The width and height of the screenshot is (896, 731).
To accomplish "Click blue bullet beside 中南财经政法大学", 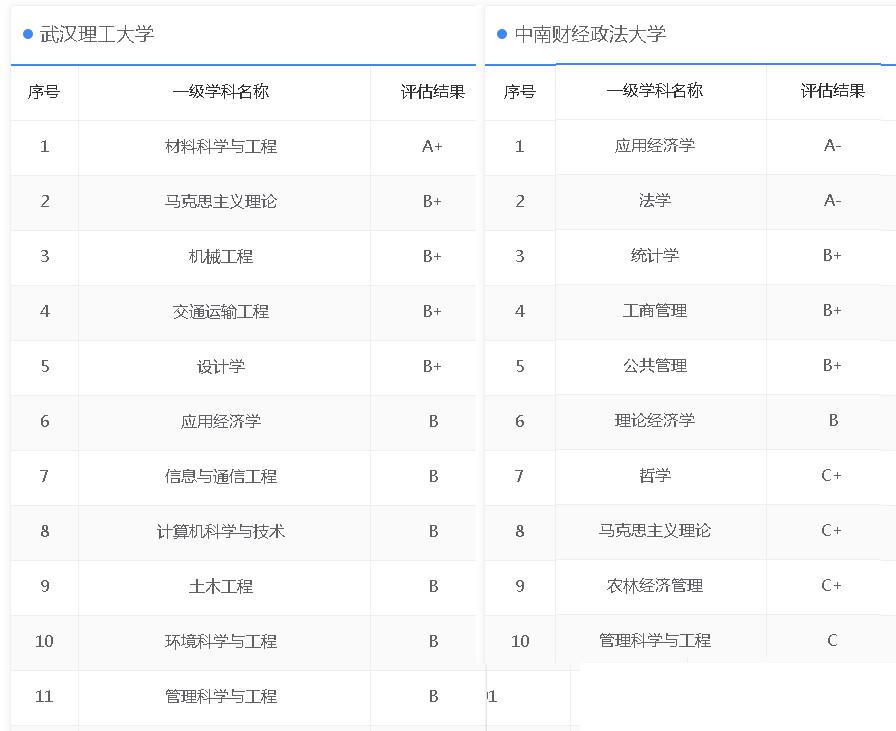I will pos(502,34).
